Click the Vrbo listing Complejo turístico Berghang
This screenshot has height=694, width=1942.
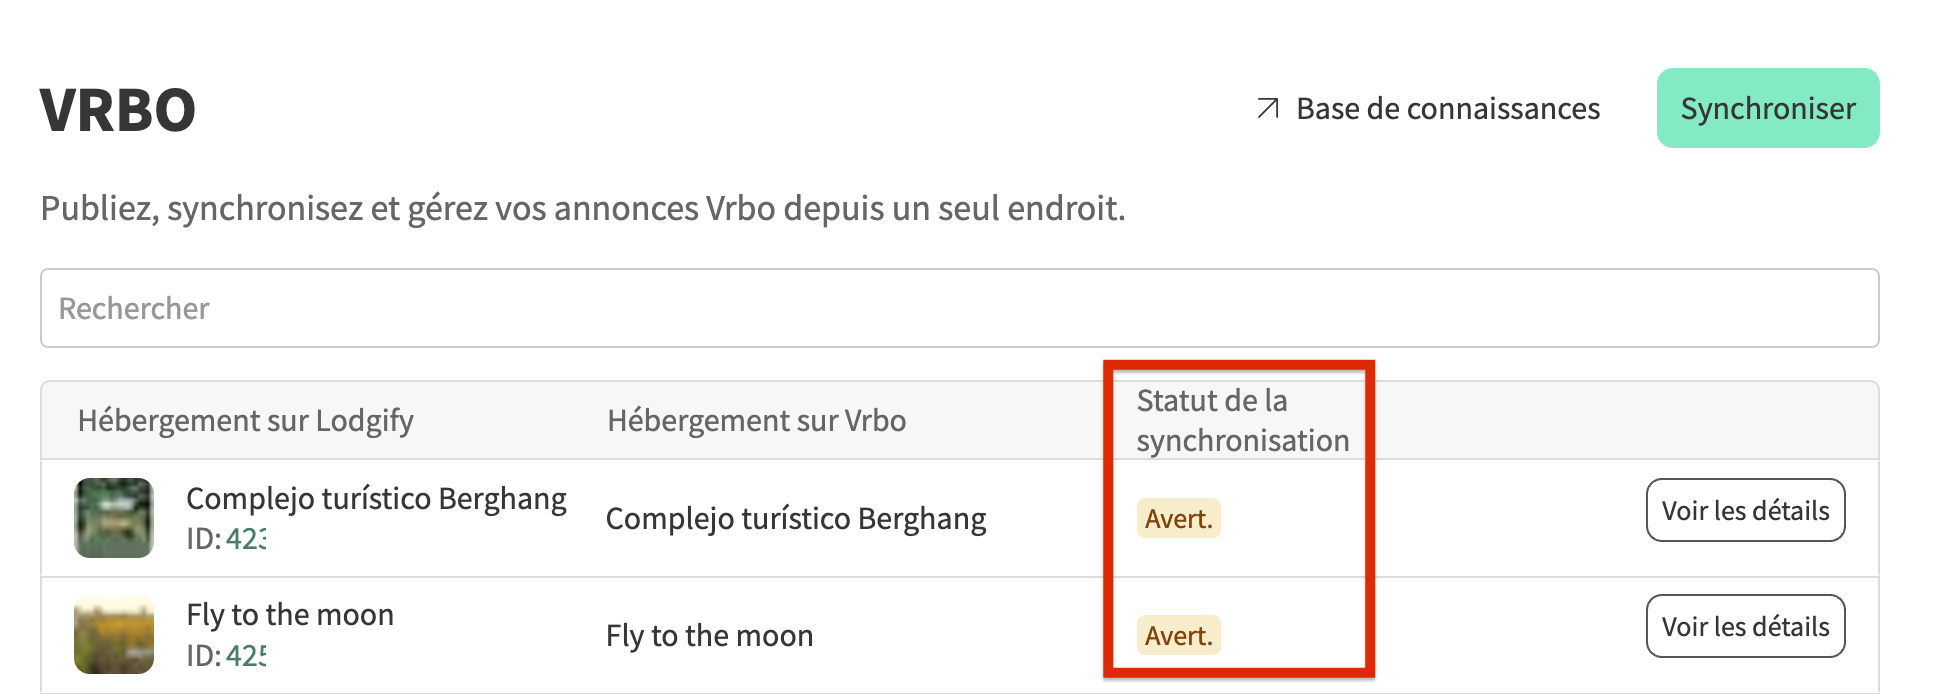pos(795,518)
